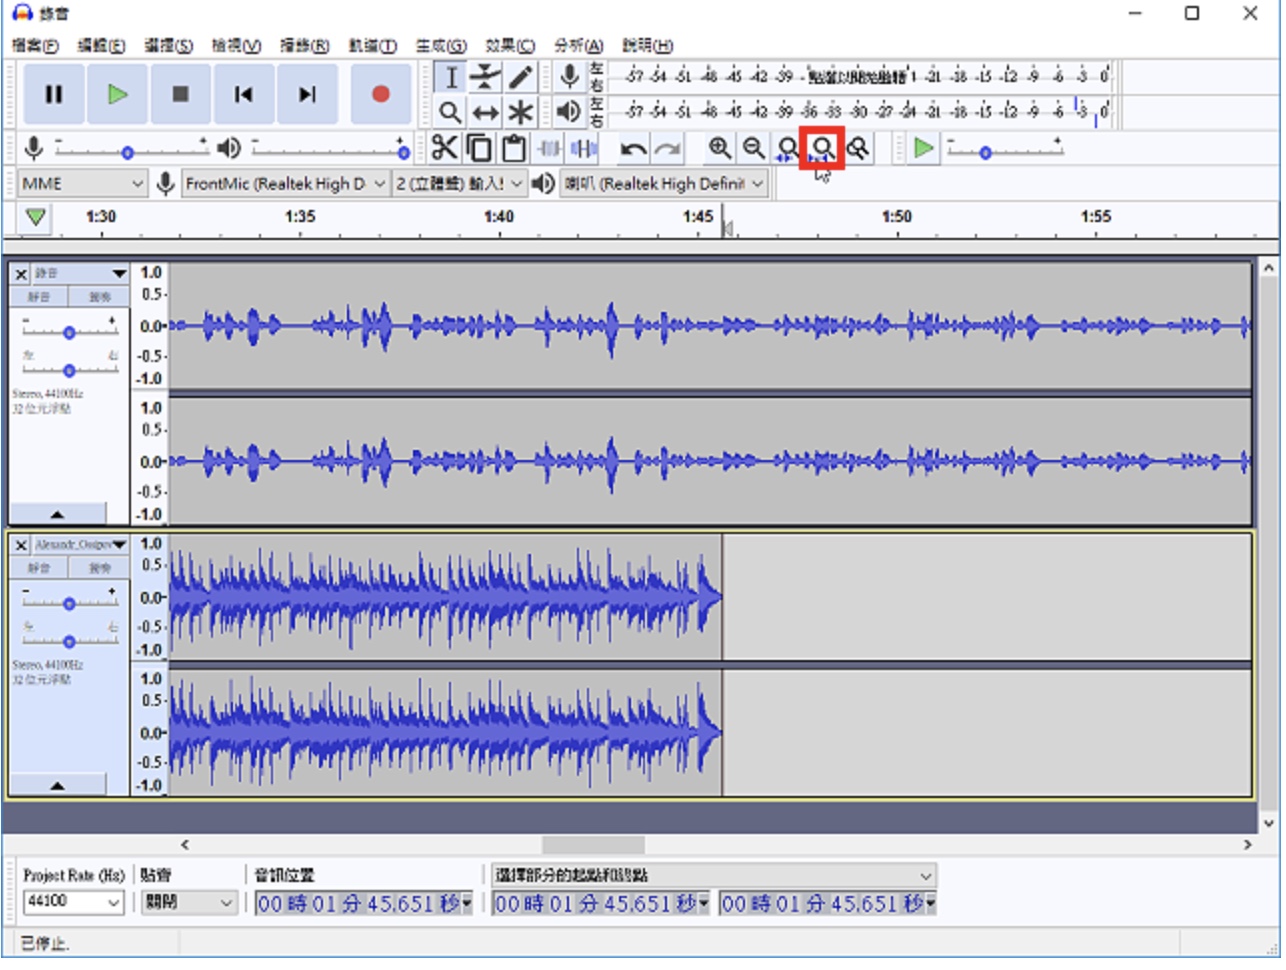This screenshot has width=1286, height=970.
Task: Cut the selection with the scissors icon
Action: click(x=445, y=149)
